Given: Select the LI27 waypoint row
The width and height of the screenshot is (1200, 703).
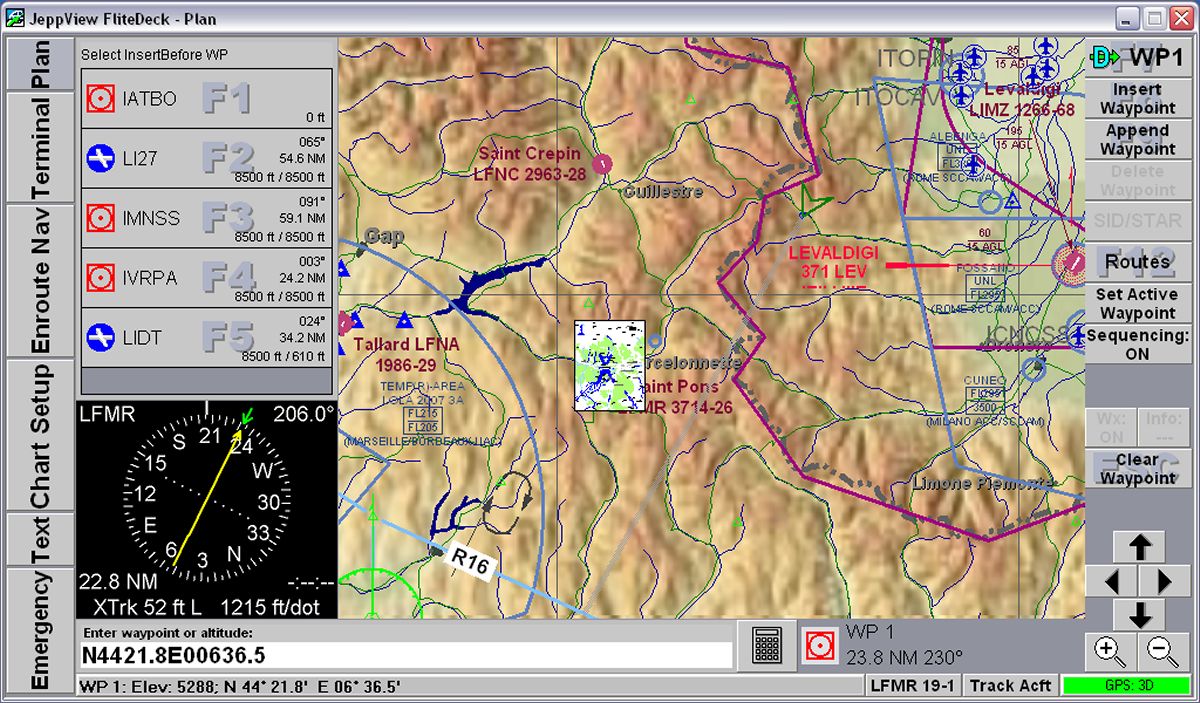Looking at the screenshot, I should click(x=206, y=158).
